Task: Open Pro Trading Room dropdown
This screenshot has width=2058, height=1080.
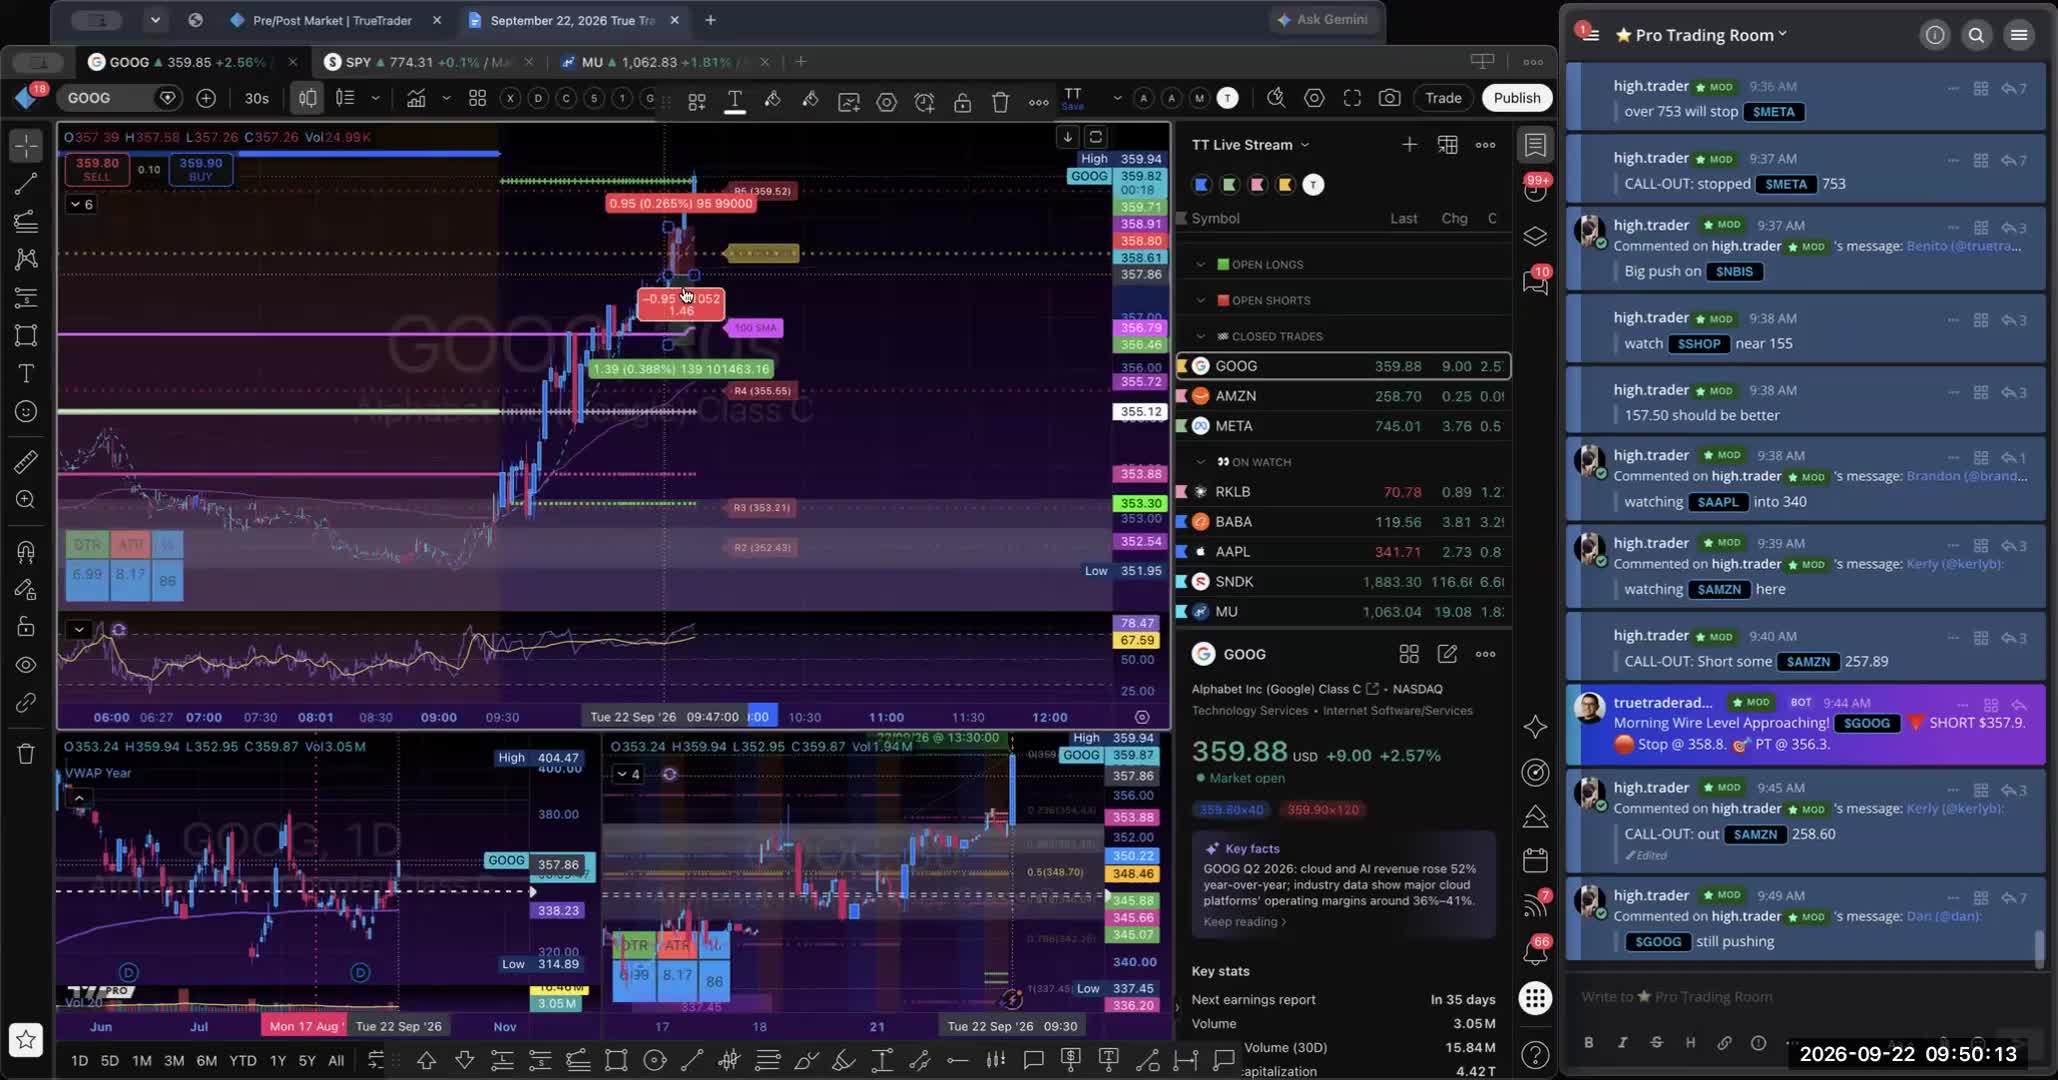Action: [x=1782, y=35]
